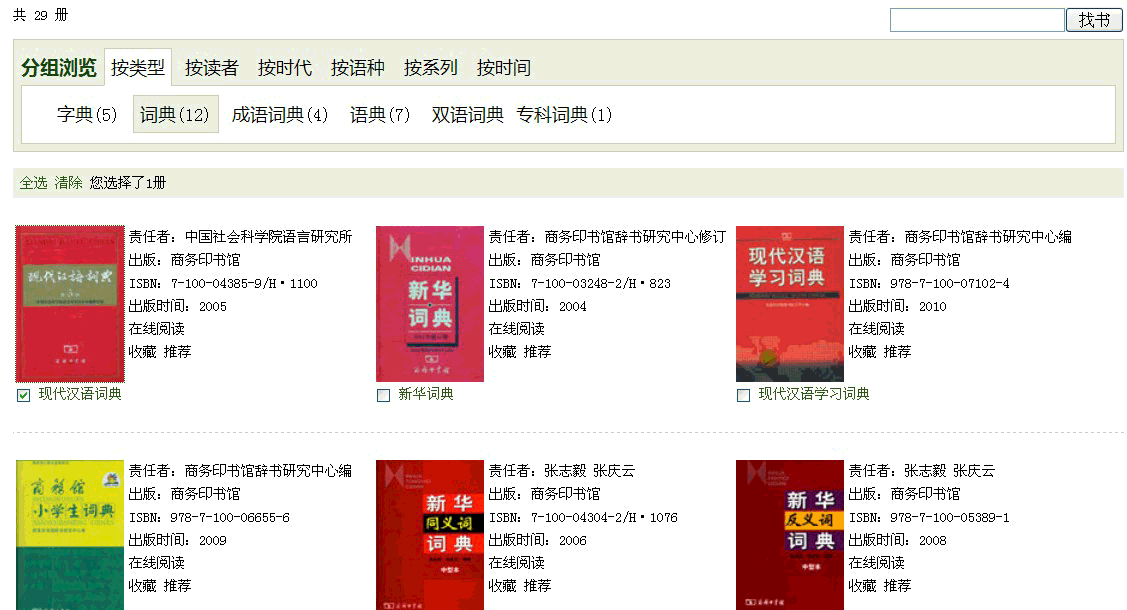Switch to the 按时间 tab
Viewport: 1127px width, 610px height.
point(504,68)
